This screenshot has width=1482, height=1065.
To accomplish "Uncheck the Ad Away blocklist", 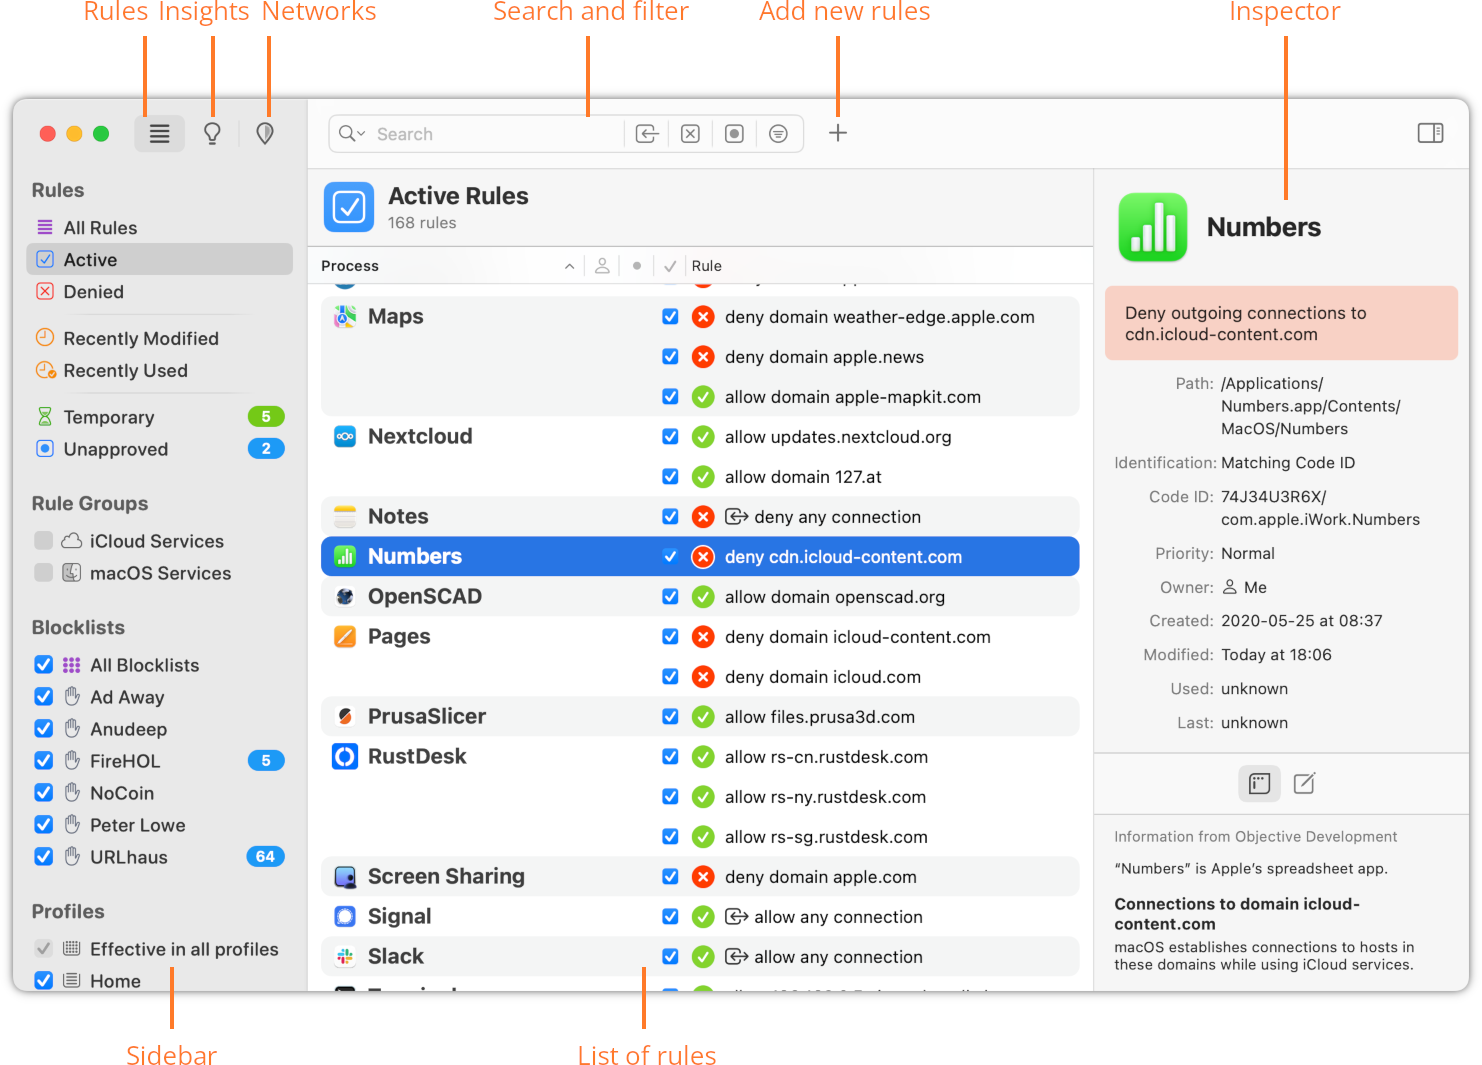I will point(43,697).
